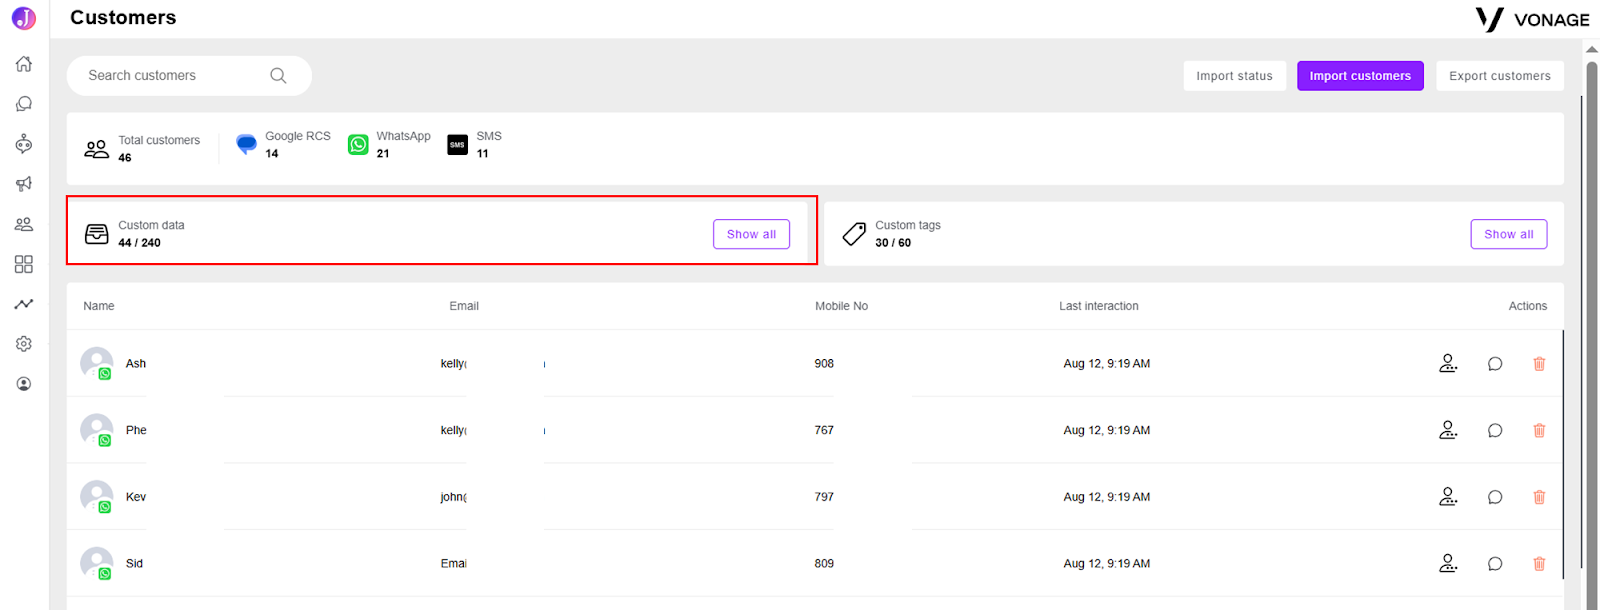Open customer details icon for Ash
Image resolution: width=1600 pixels, height=610 pixels.
[1448, 363]
